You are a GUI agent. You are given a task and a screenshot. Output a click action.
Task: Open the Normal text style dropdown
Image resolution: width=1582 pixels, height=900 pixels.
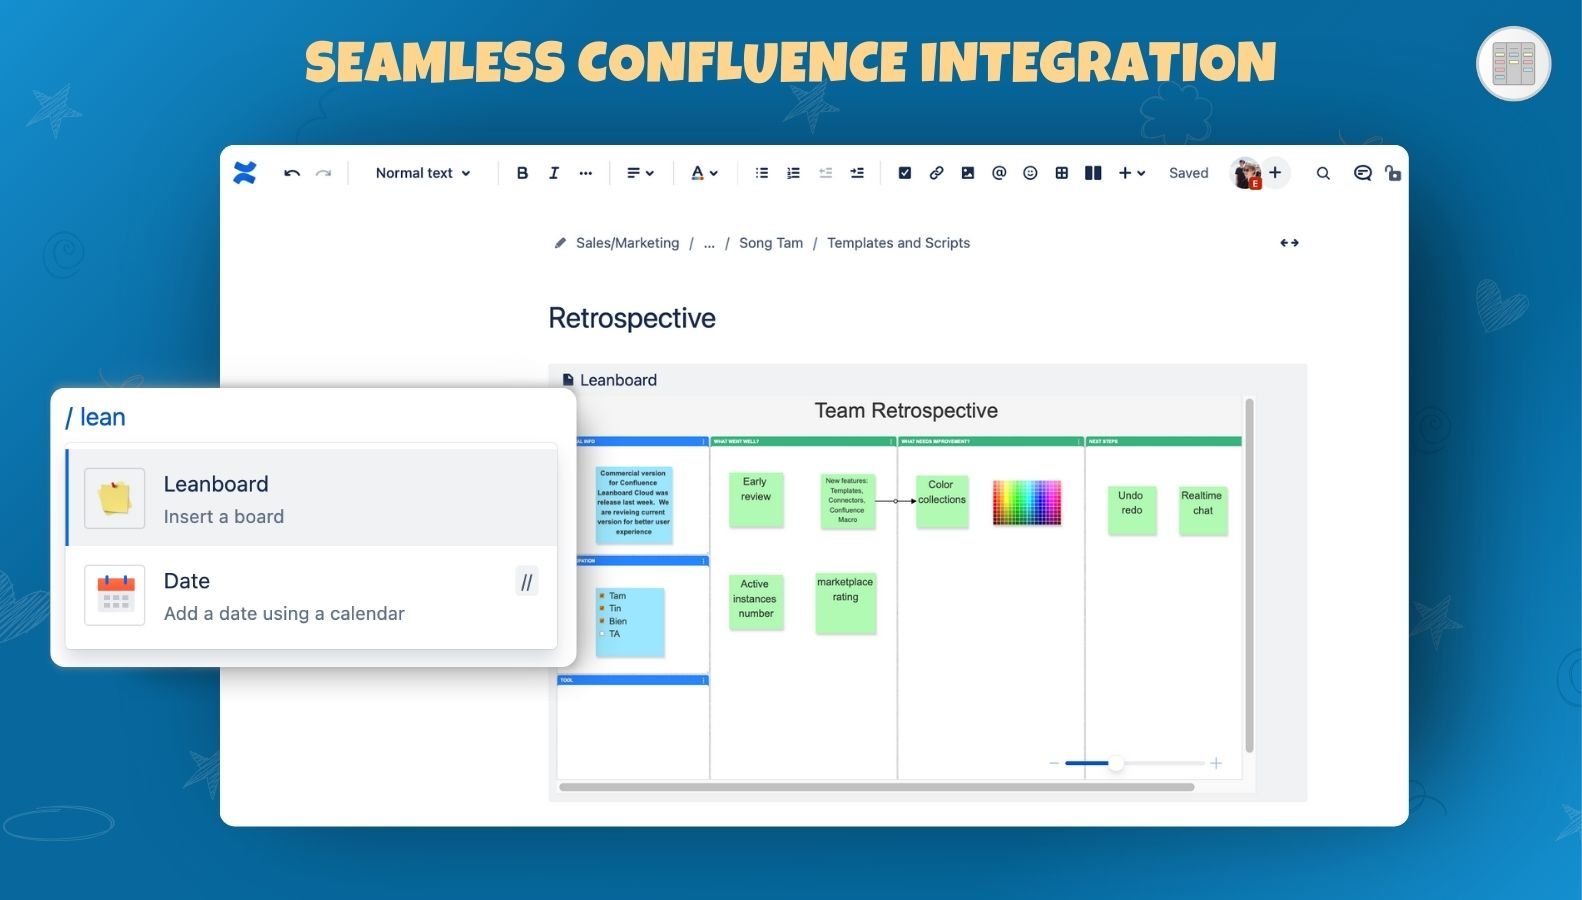[x=423, y=173]
